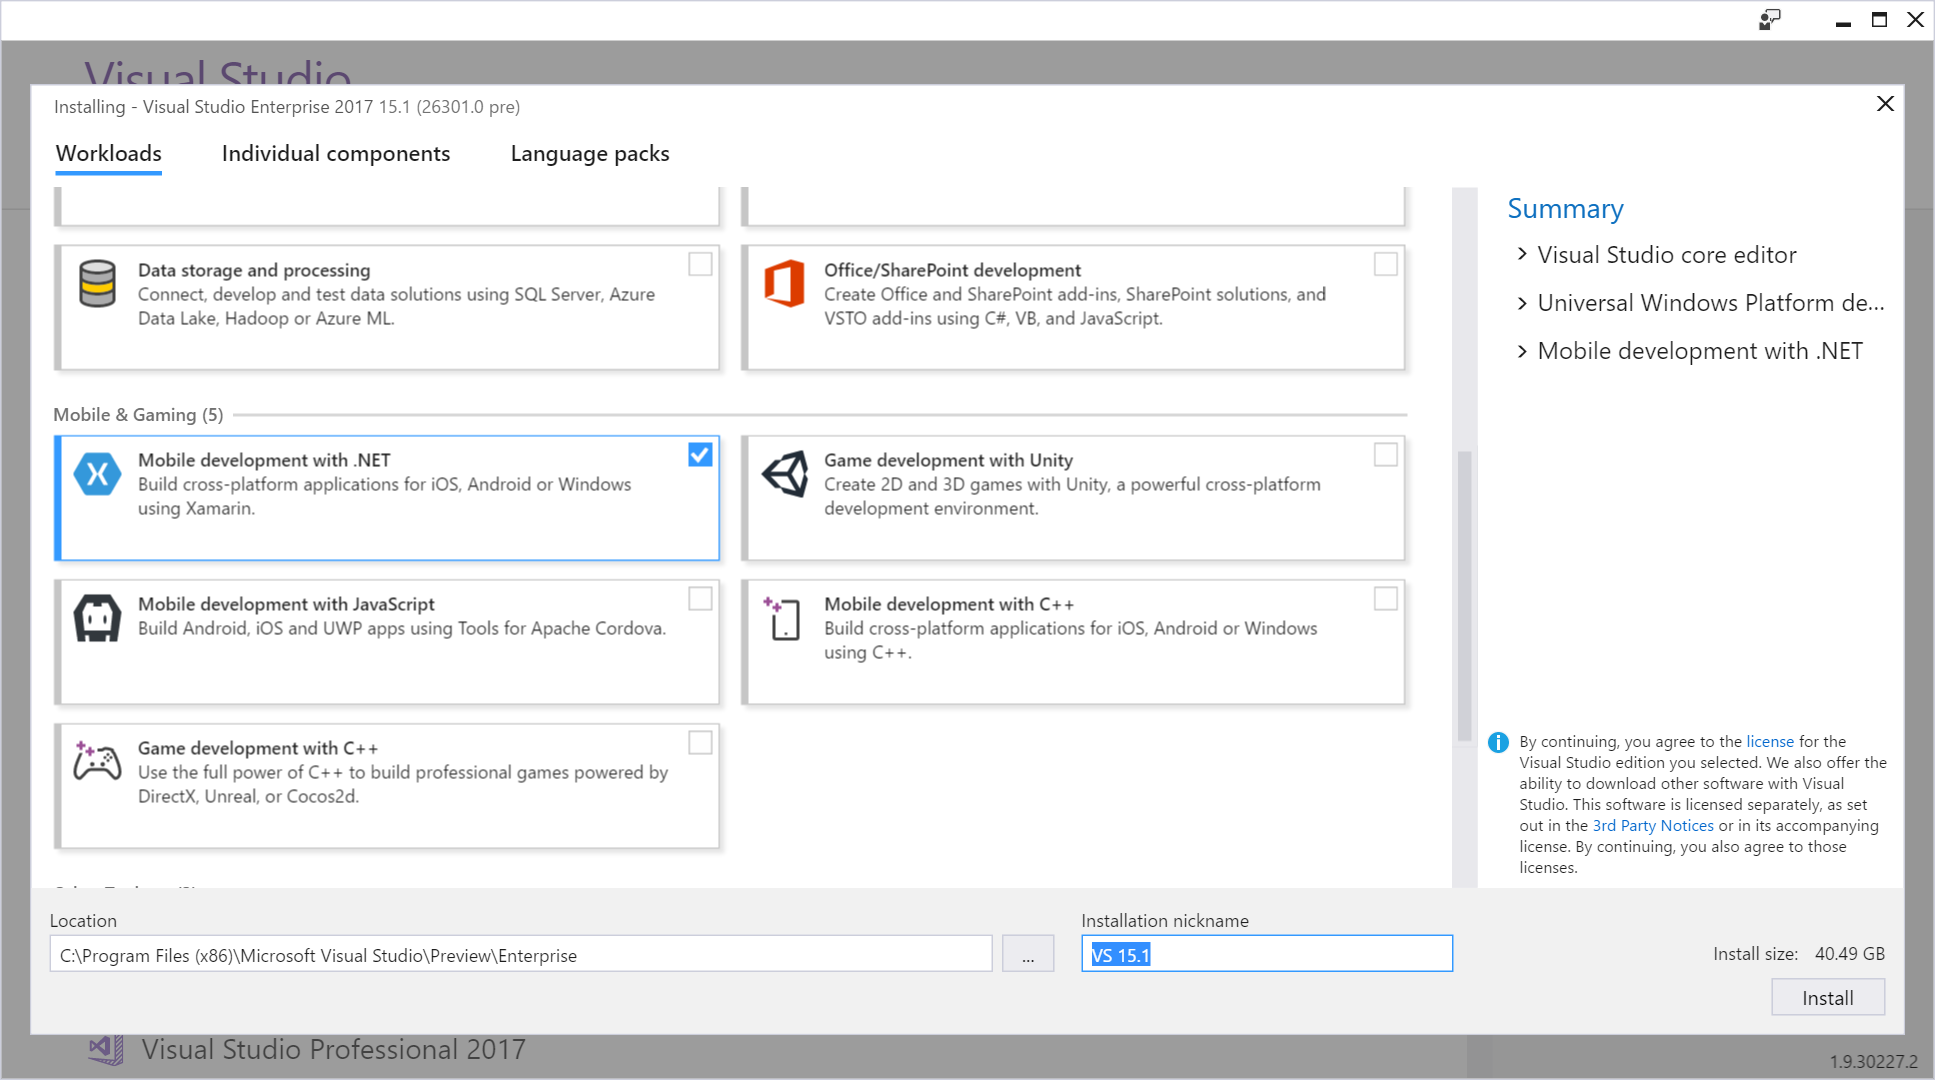Click the Install button
Image resolution: width=1935 pixels, height=1080 pixels.
click(1828, 998)
